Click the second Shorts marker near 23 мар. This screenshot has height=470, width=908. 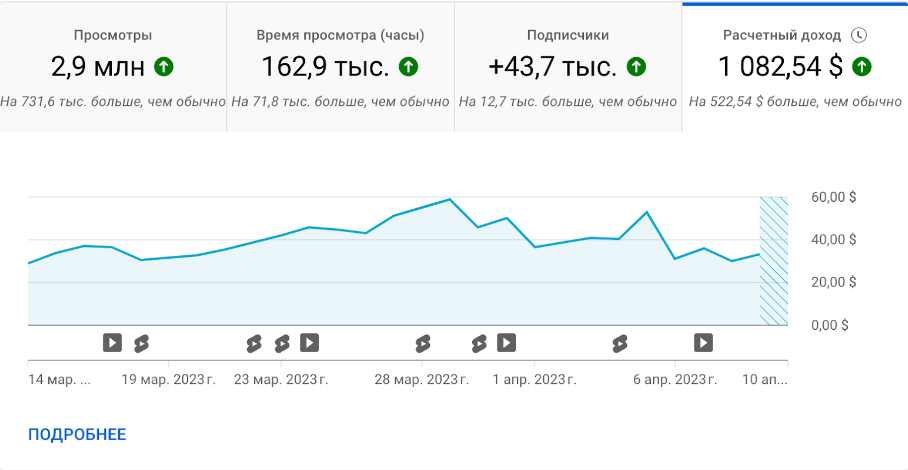point(282,343)
